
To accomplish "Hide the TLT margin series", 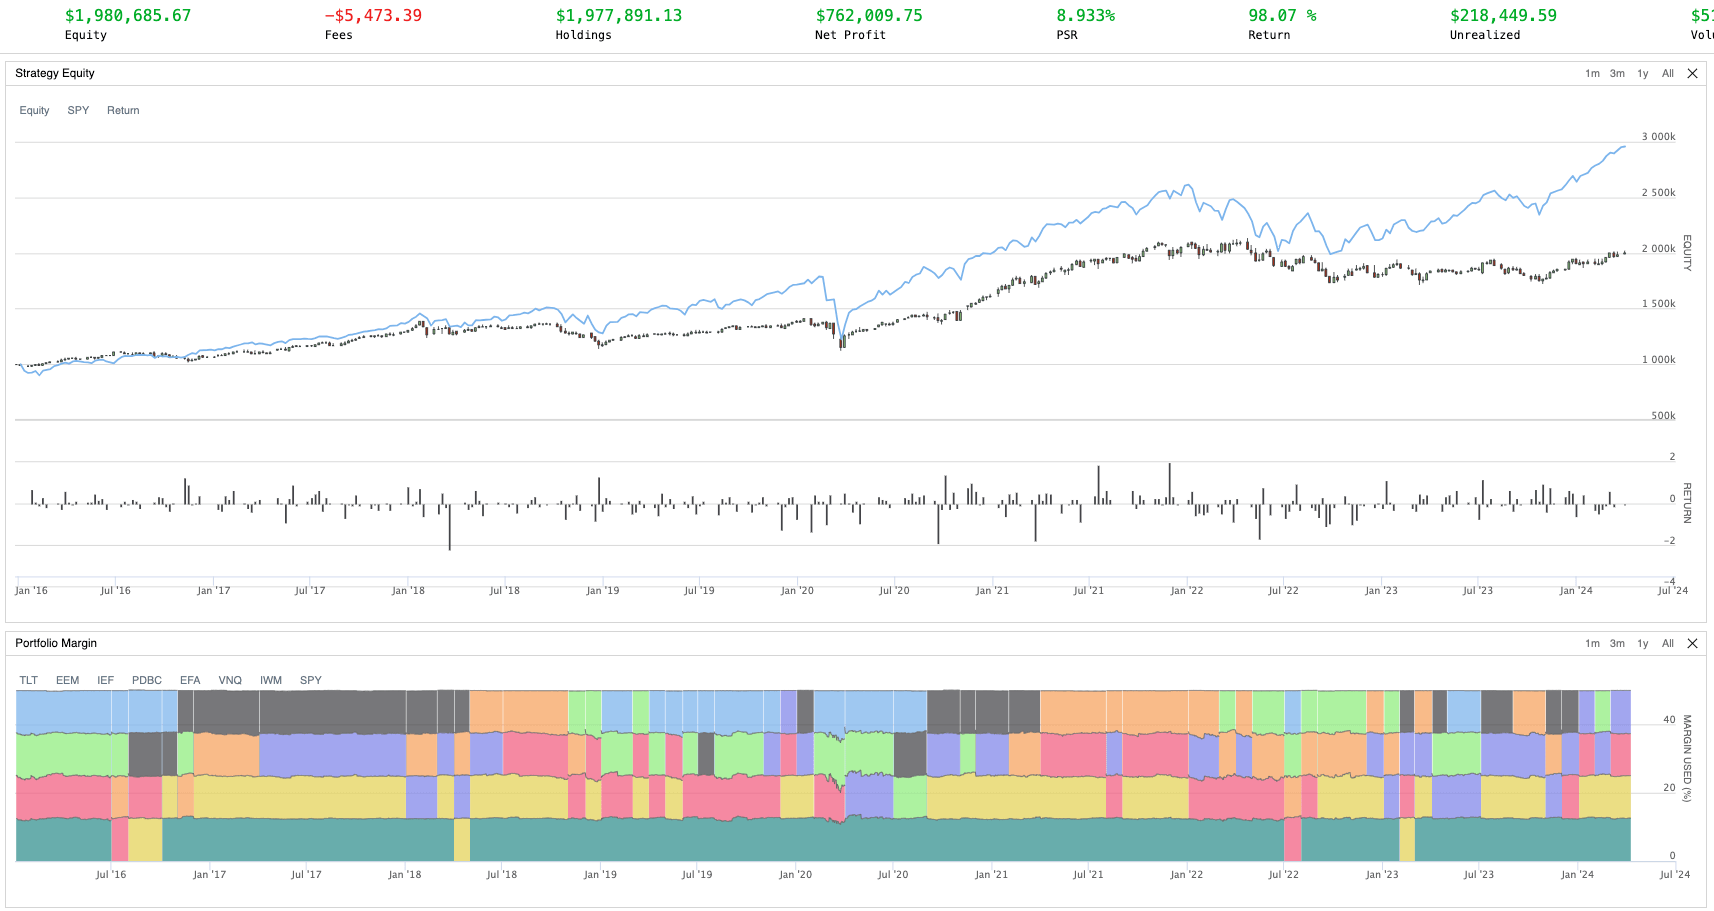I will pos(28,680).
